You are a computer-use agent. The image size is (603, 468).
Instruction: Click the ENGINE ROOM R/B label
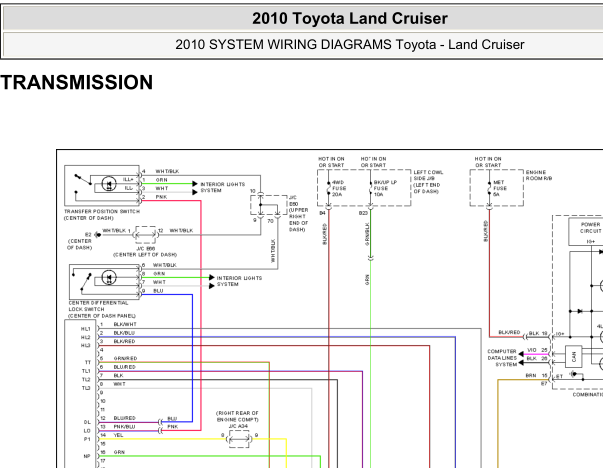pos(539,175)
